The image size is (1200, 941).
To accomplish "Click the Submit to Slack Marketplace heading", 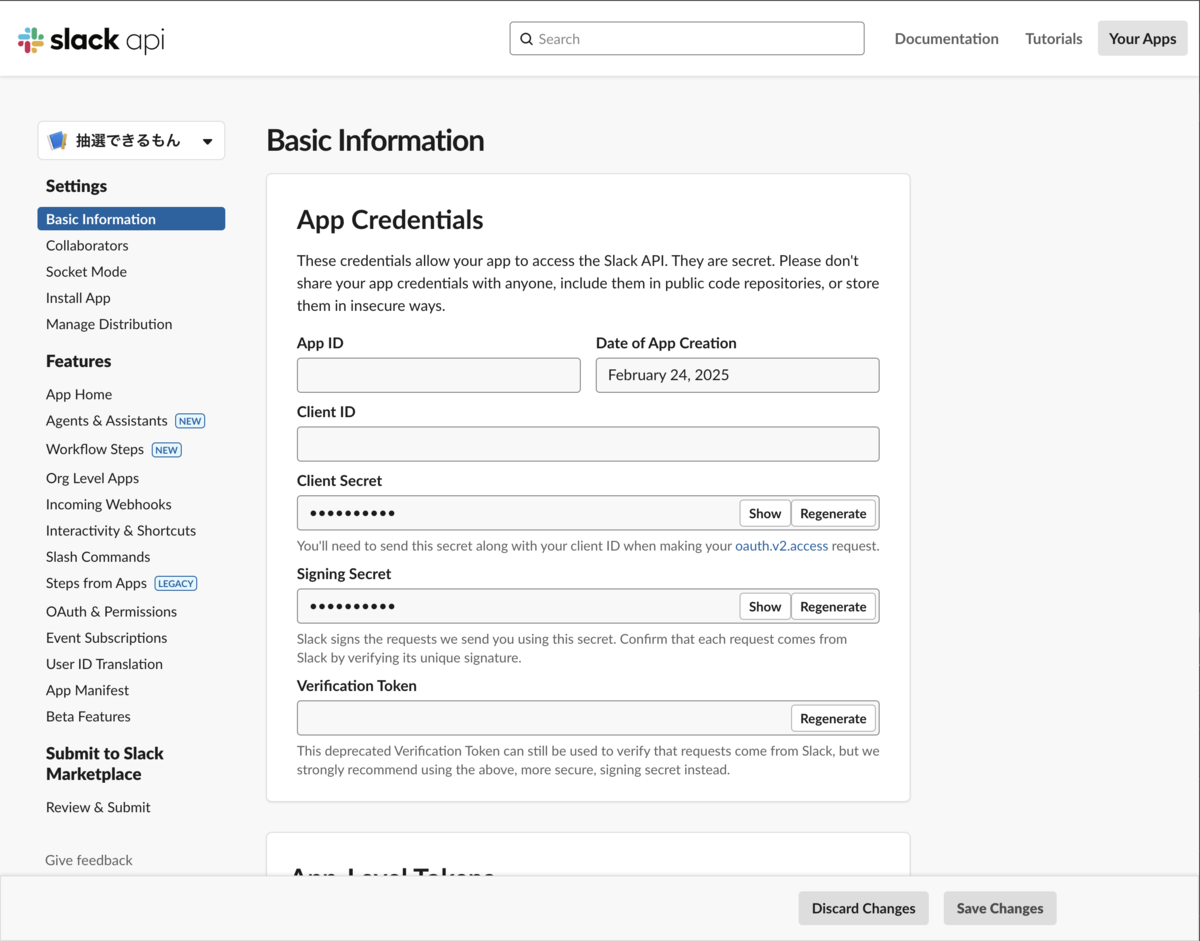I will (105, 764).
